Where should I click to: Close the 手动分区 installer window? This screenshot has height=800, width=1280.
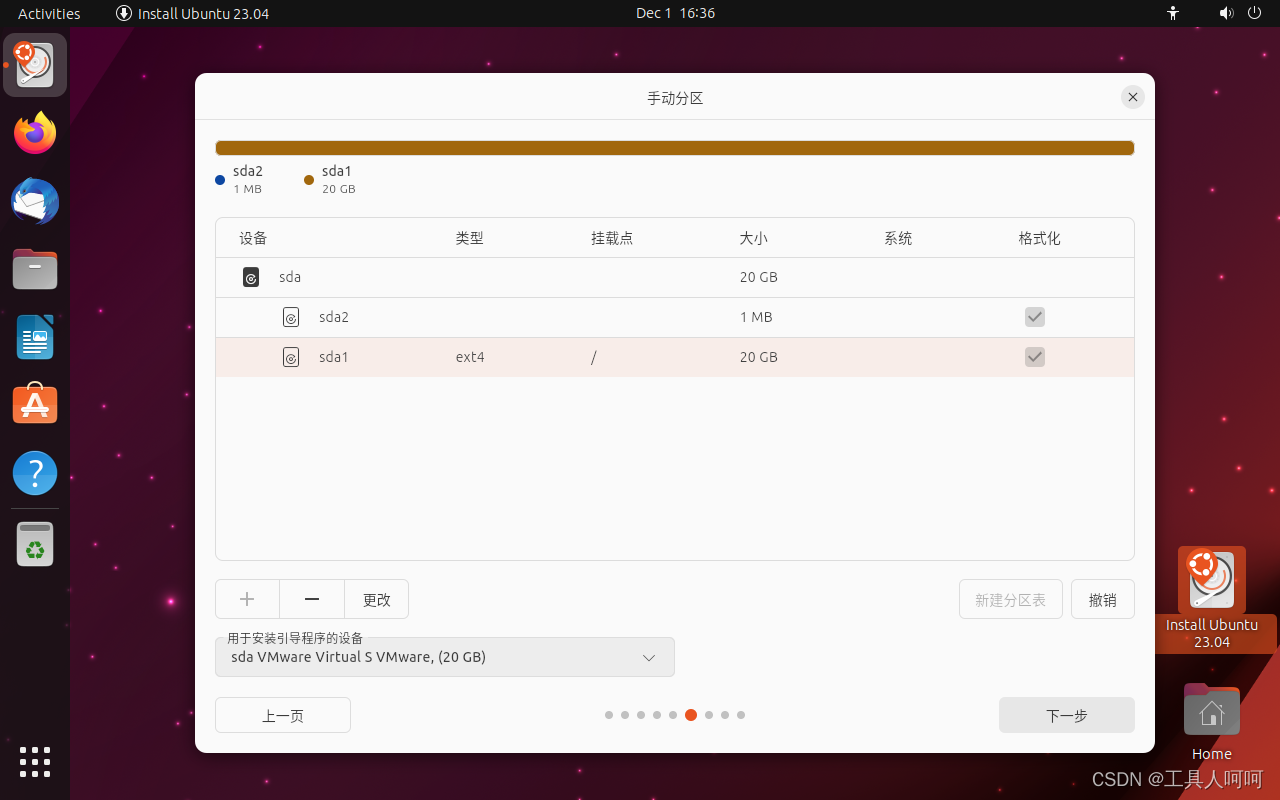[1132, 97]
